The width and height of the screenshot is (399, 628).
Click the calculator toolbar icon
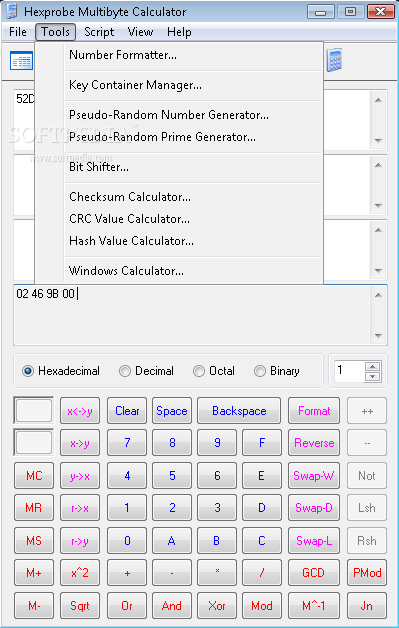334,60
